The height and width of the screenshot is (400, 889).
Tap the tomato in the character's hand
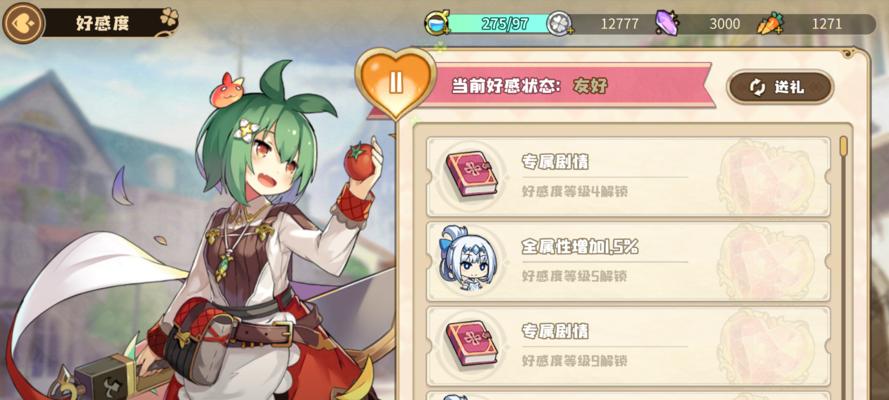[359, 161]
